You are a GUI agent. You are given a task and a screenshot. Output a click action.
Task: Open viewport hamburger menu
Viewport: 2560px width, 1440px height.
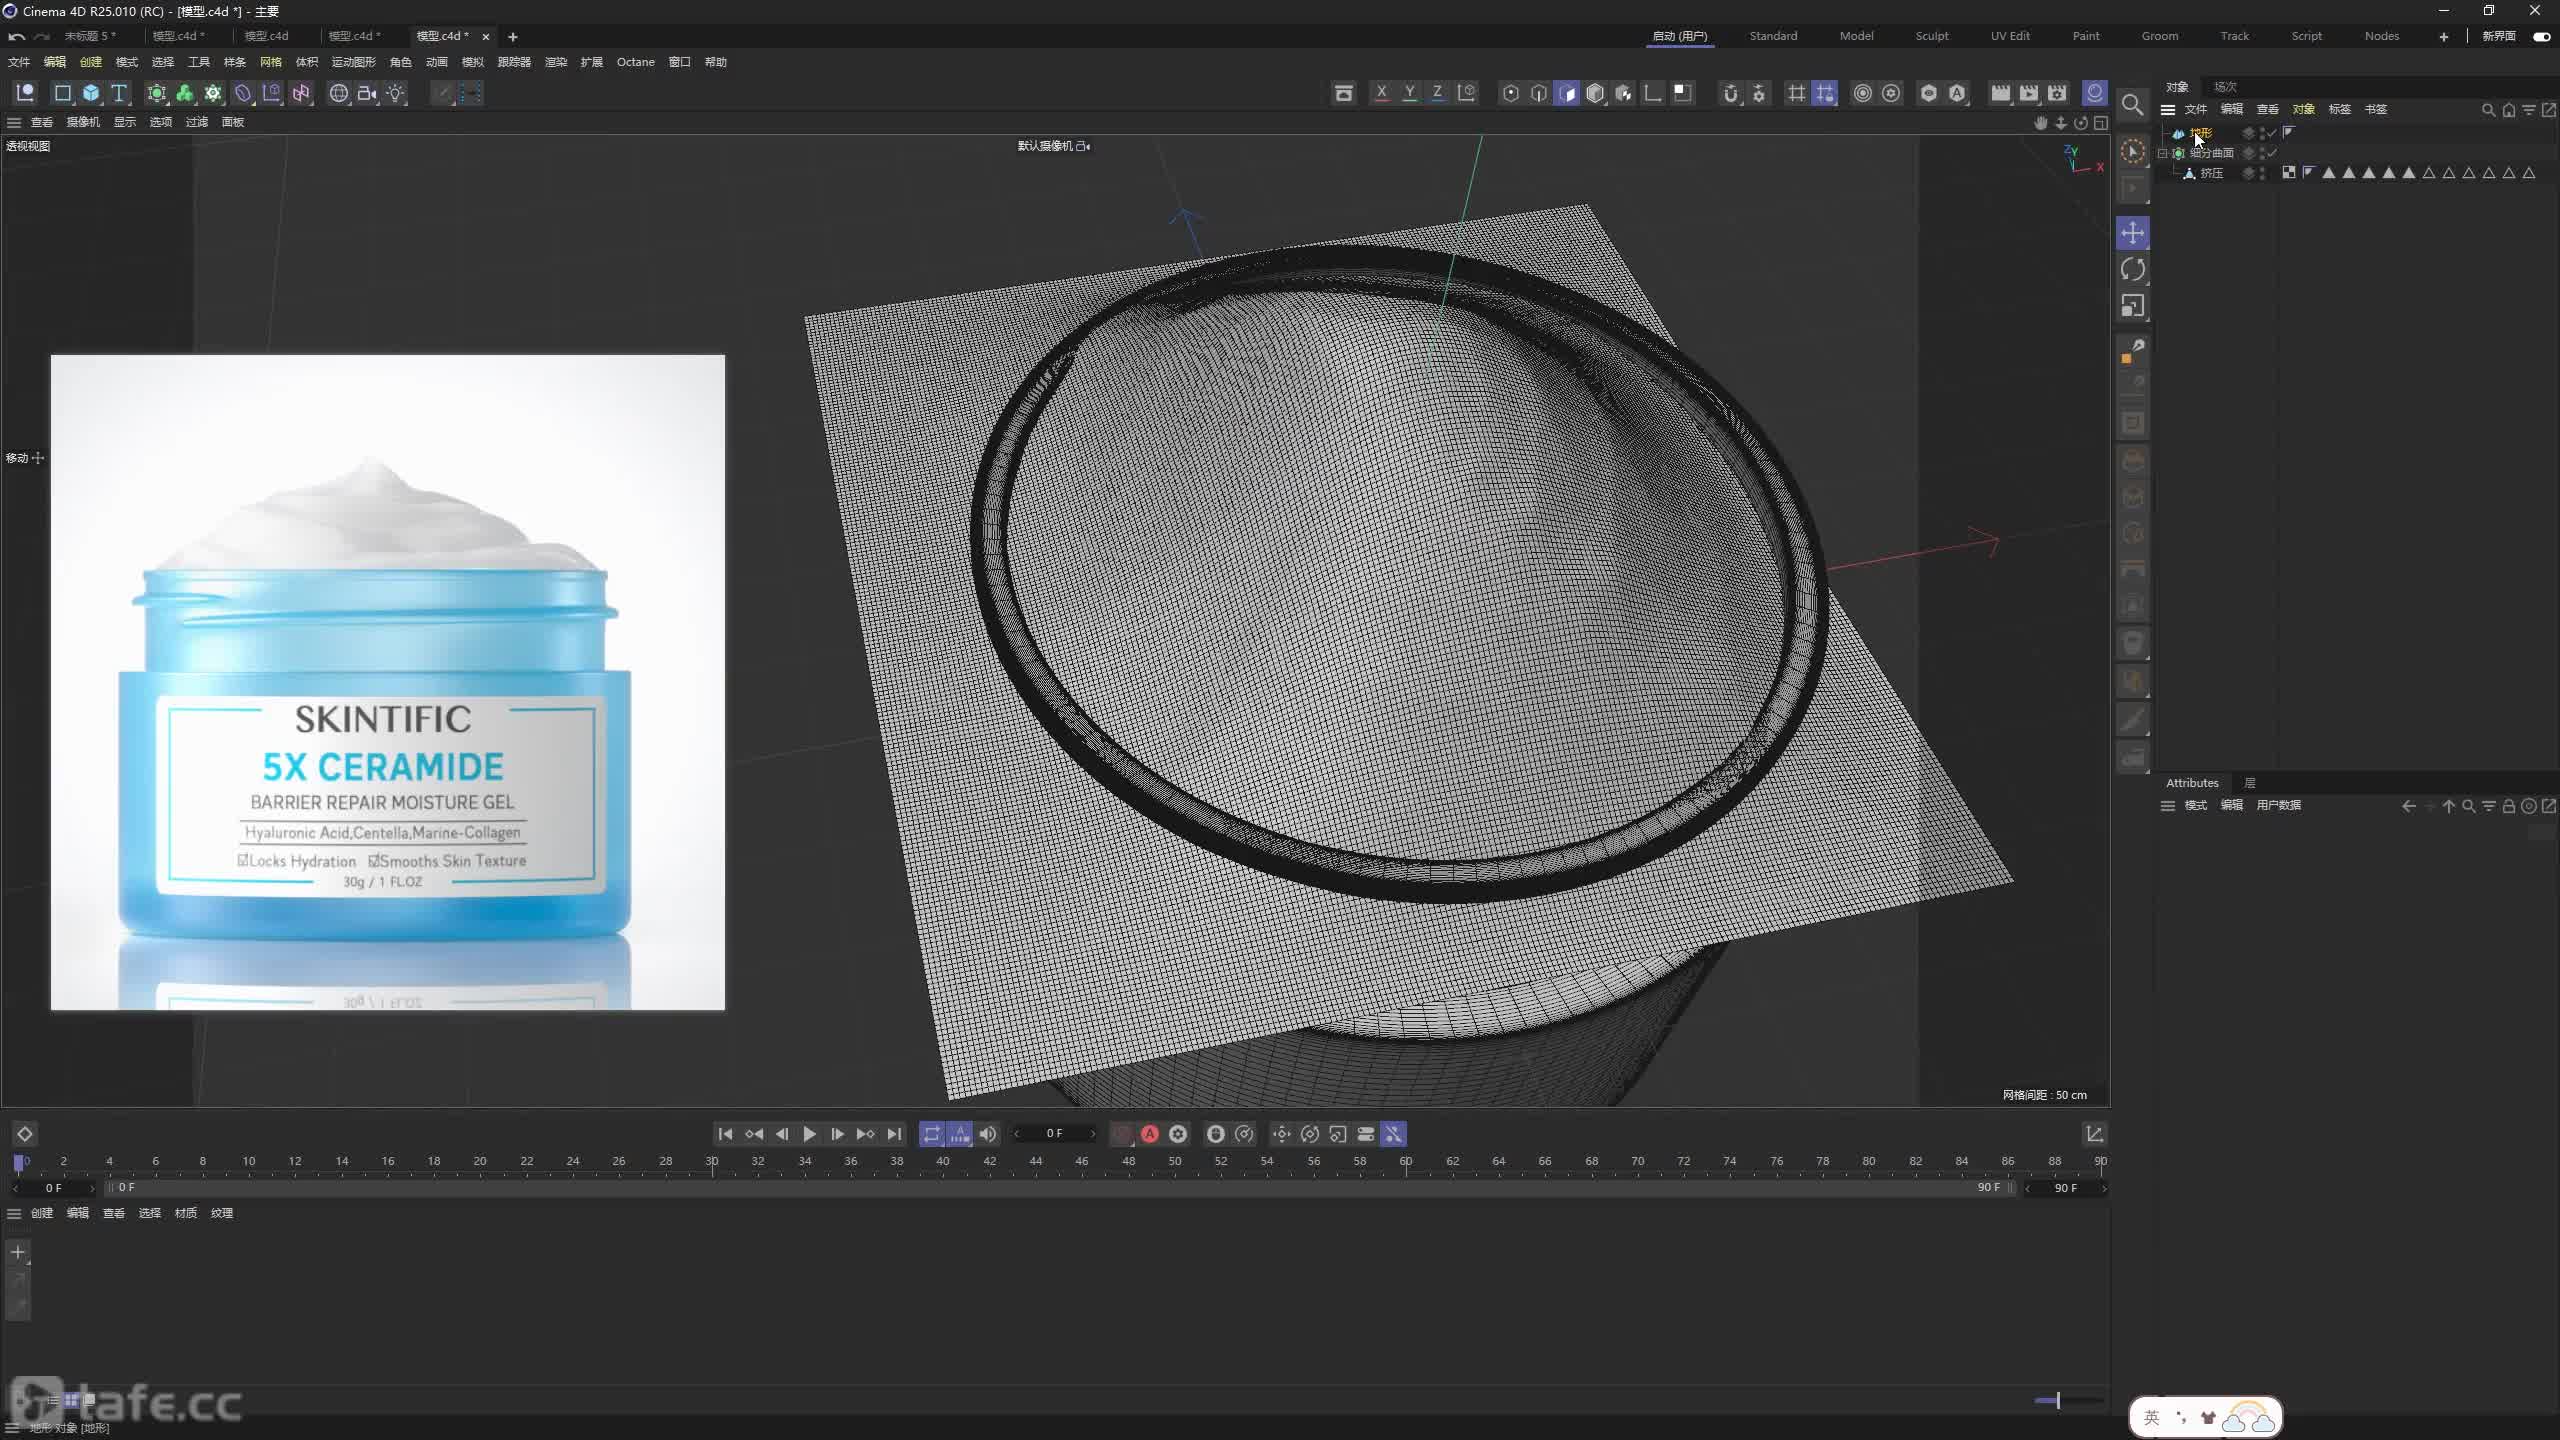[14, 122]
